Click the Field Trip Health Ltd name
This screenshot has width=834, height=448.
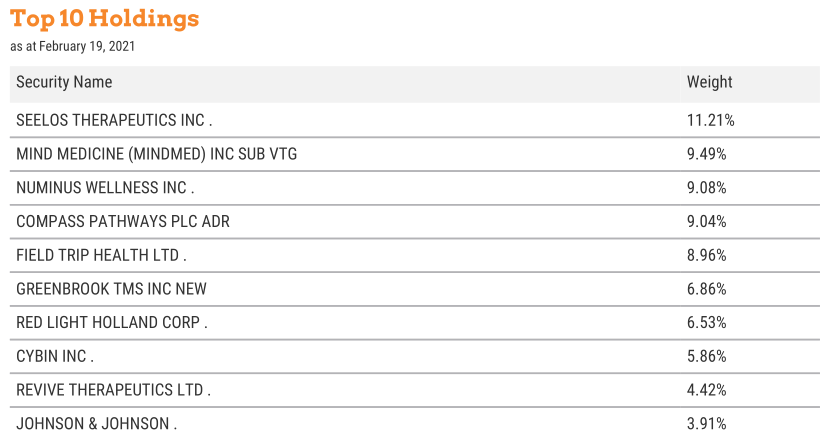tap(102, 255)
